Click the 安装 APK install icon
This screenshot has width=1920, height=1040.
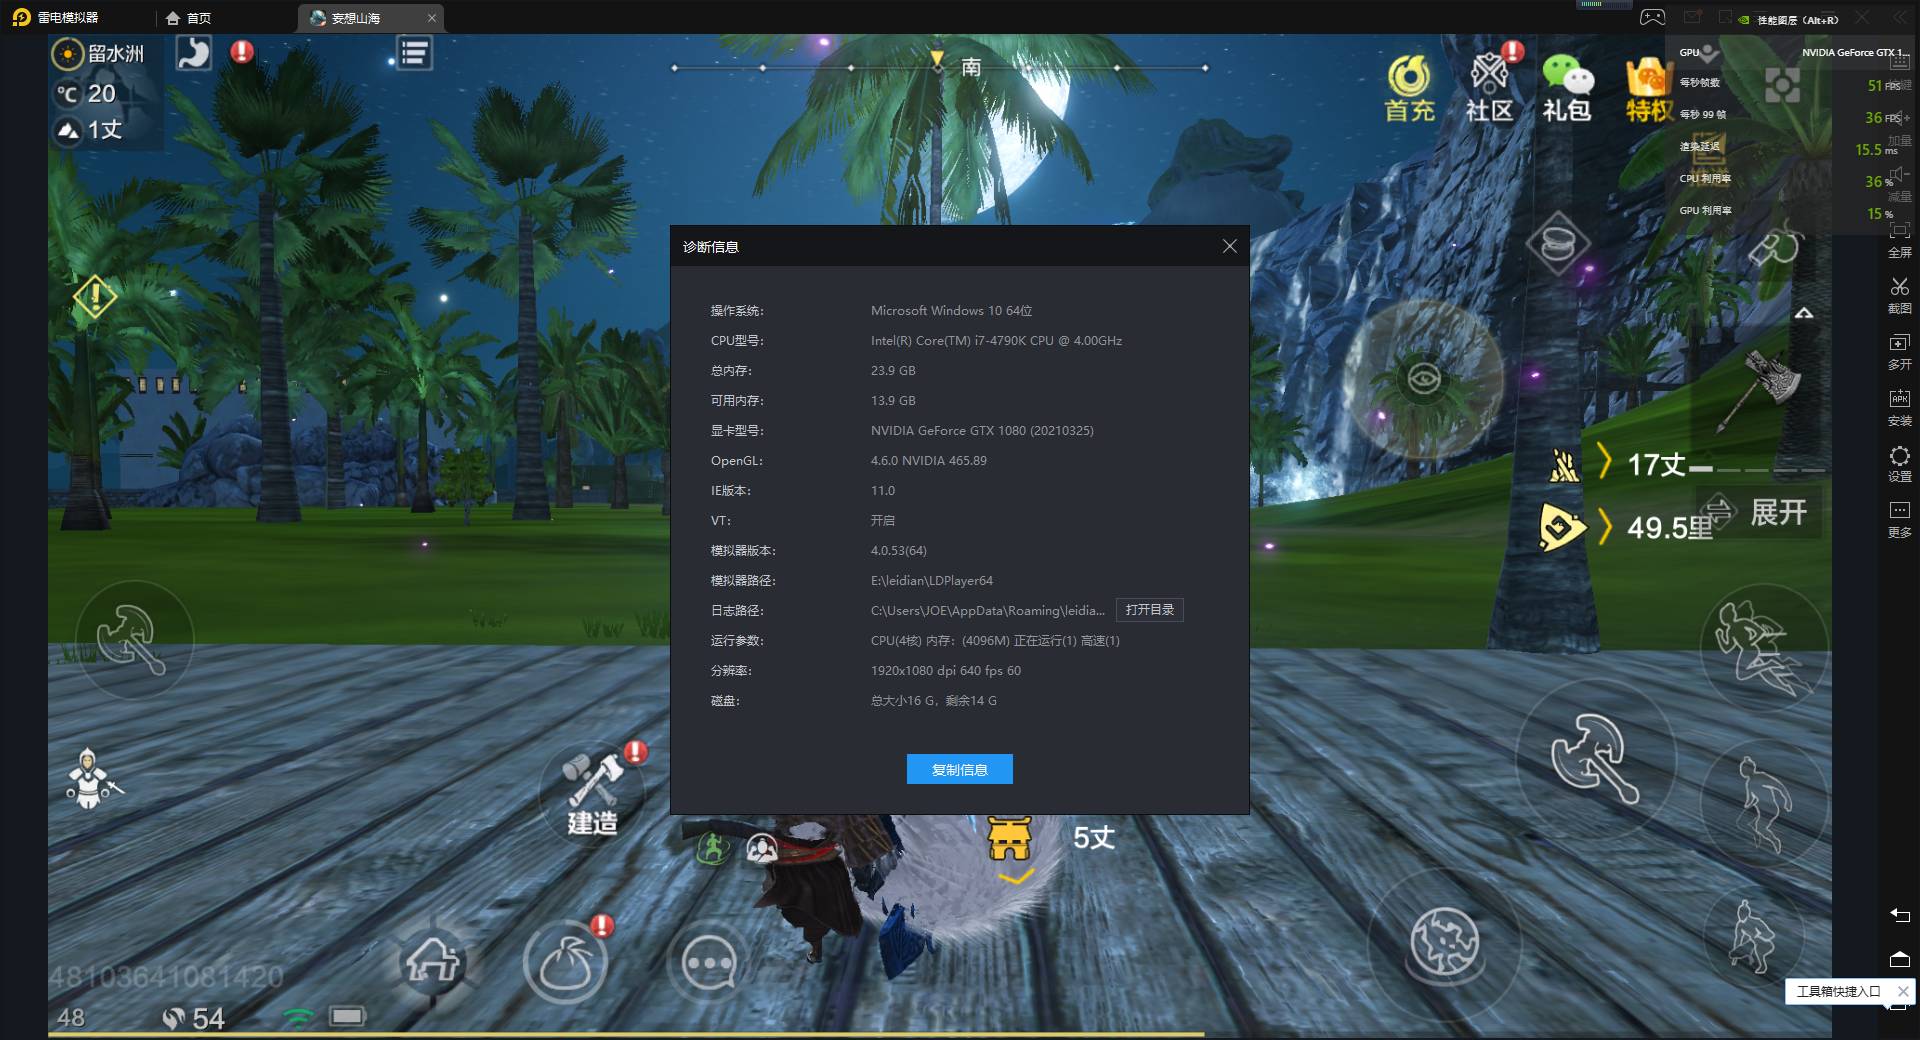coord(1899,406)
